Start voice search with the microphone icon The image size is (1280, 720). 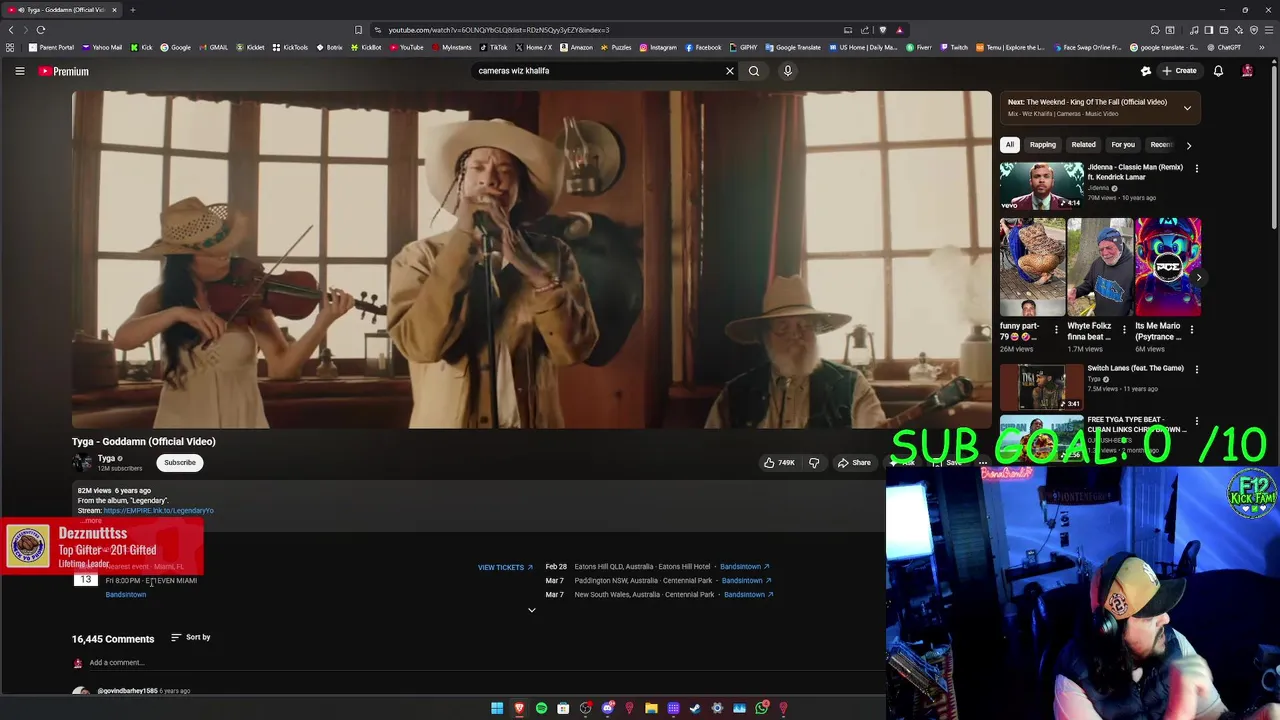(x=788, y=71)
